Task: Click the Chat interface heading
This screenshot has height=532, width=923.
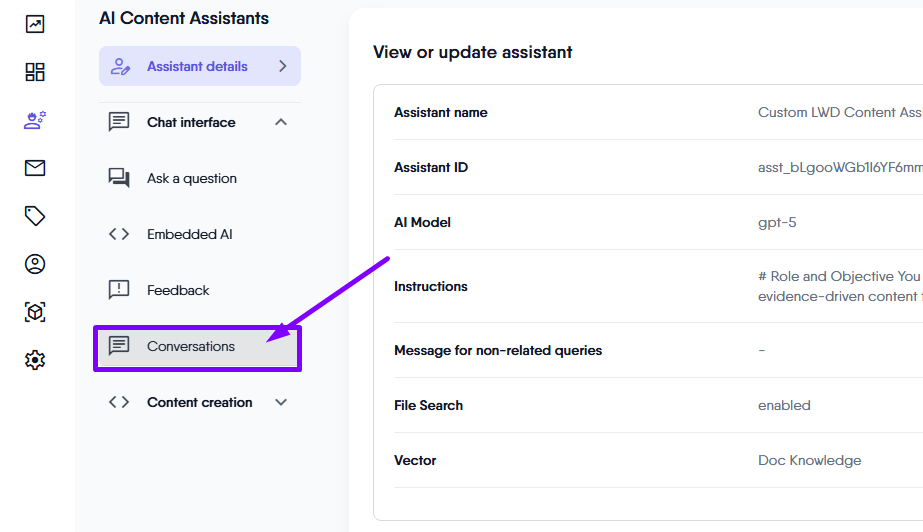Action: point(191,122)
